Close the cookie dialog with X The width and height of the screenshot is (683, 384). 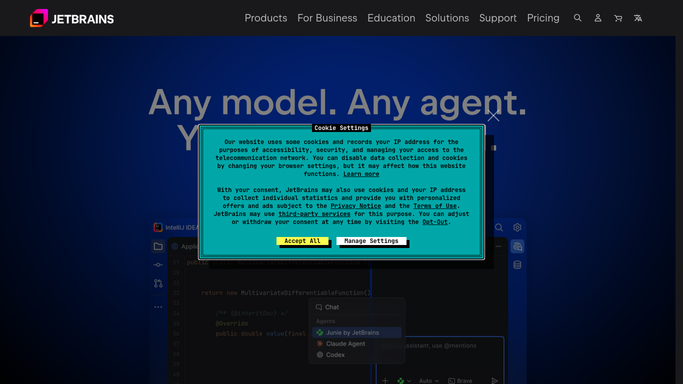(493, 116)
